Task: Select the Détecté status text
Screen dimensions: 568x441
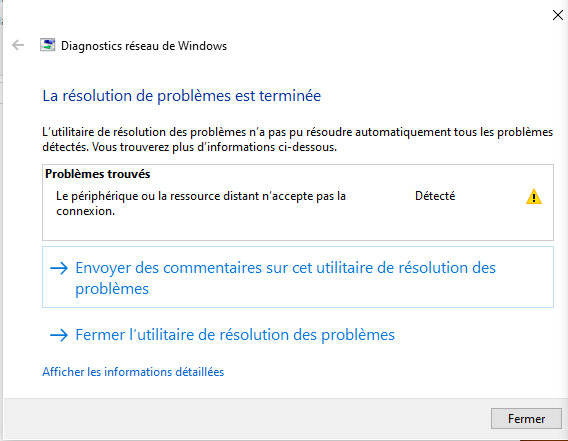Action: coord(435,196)
